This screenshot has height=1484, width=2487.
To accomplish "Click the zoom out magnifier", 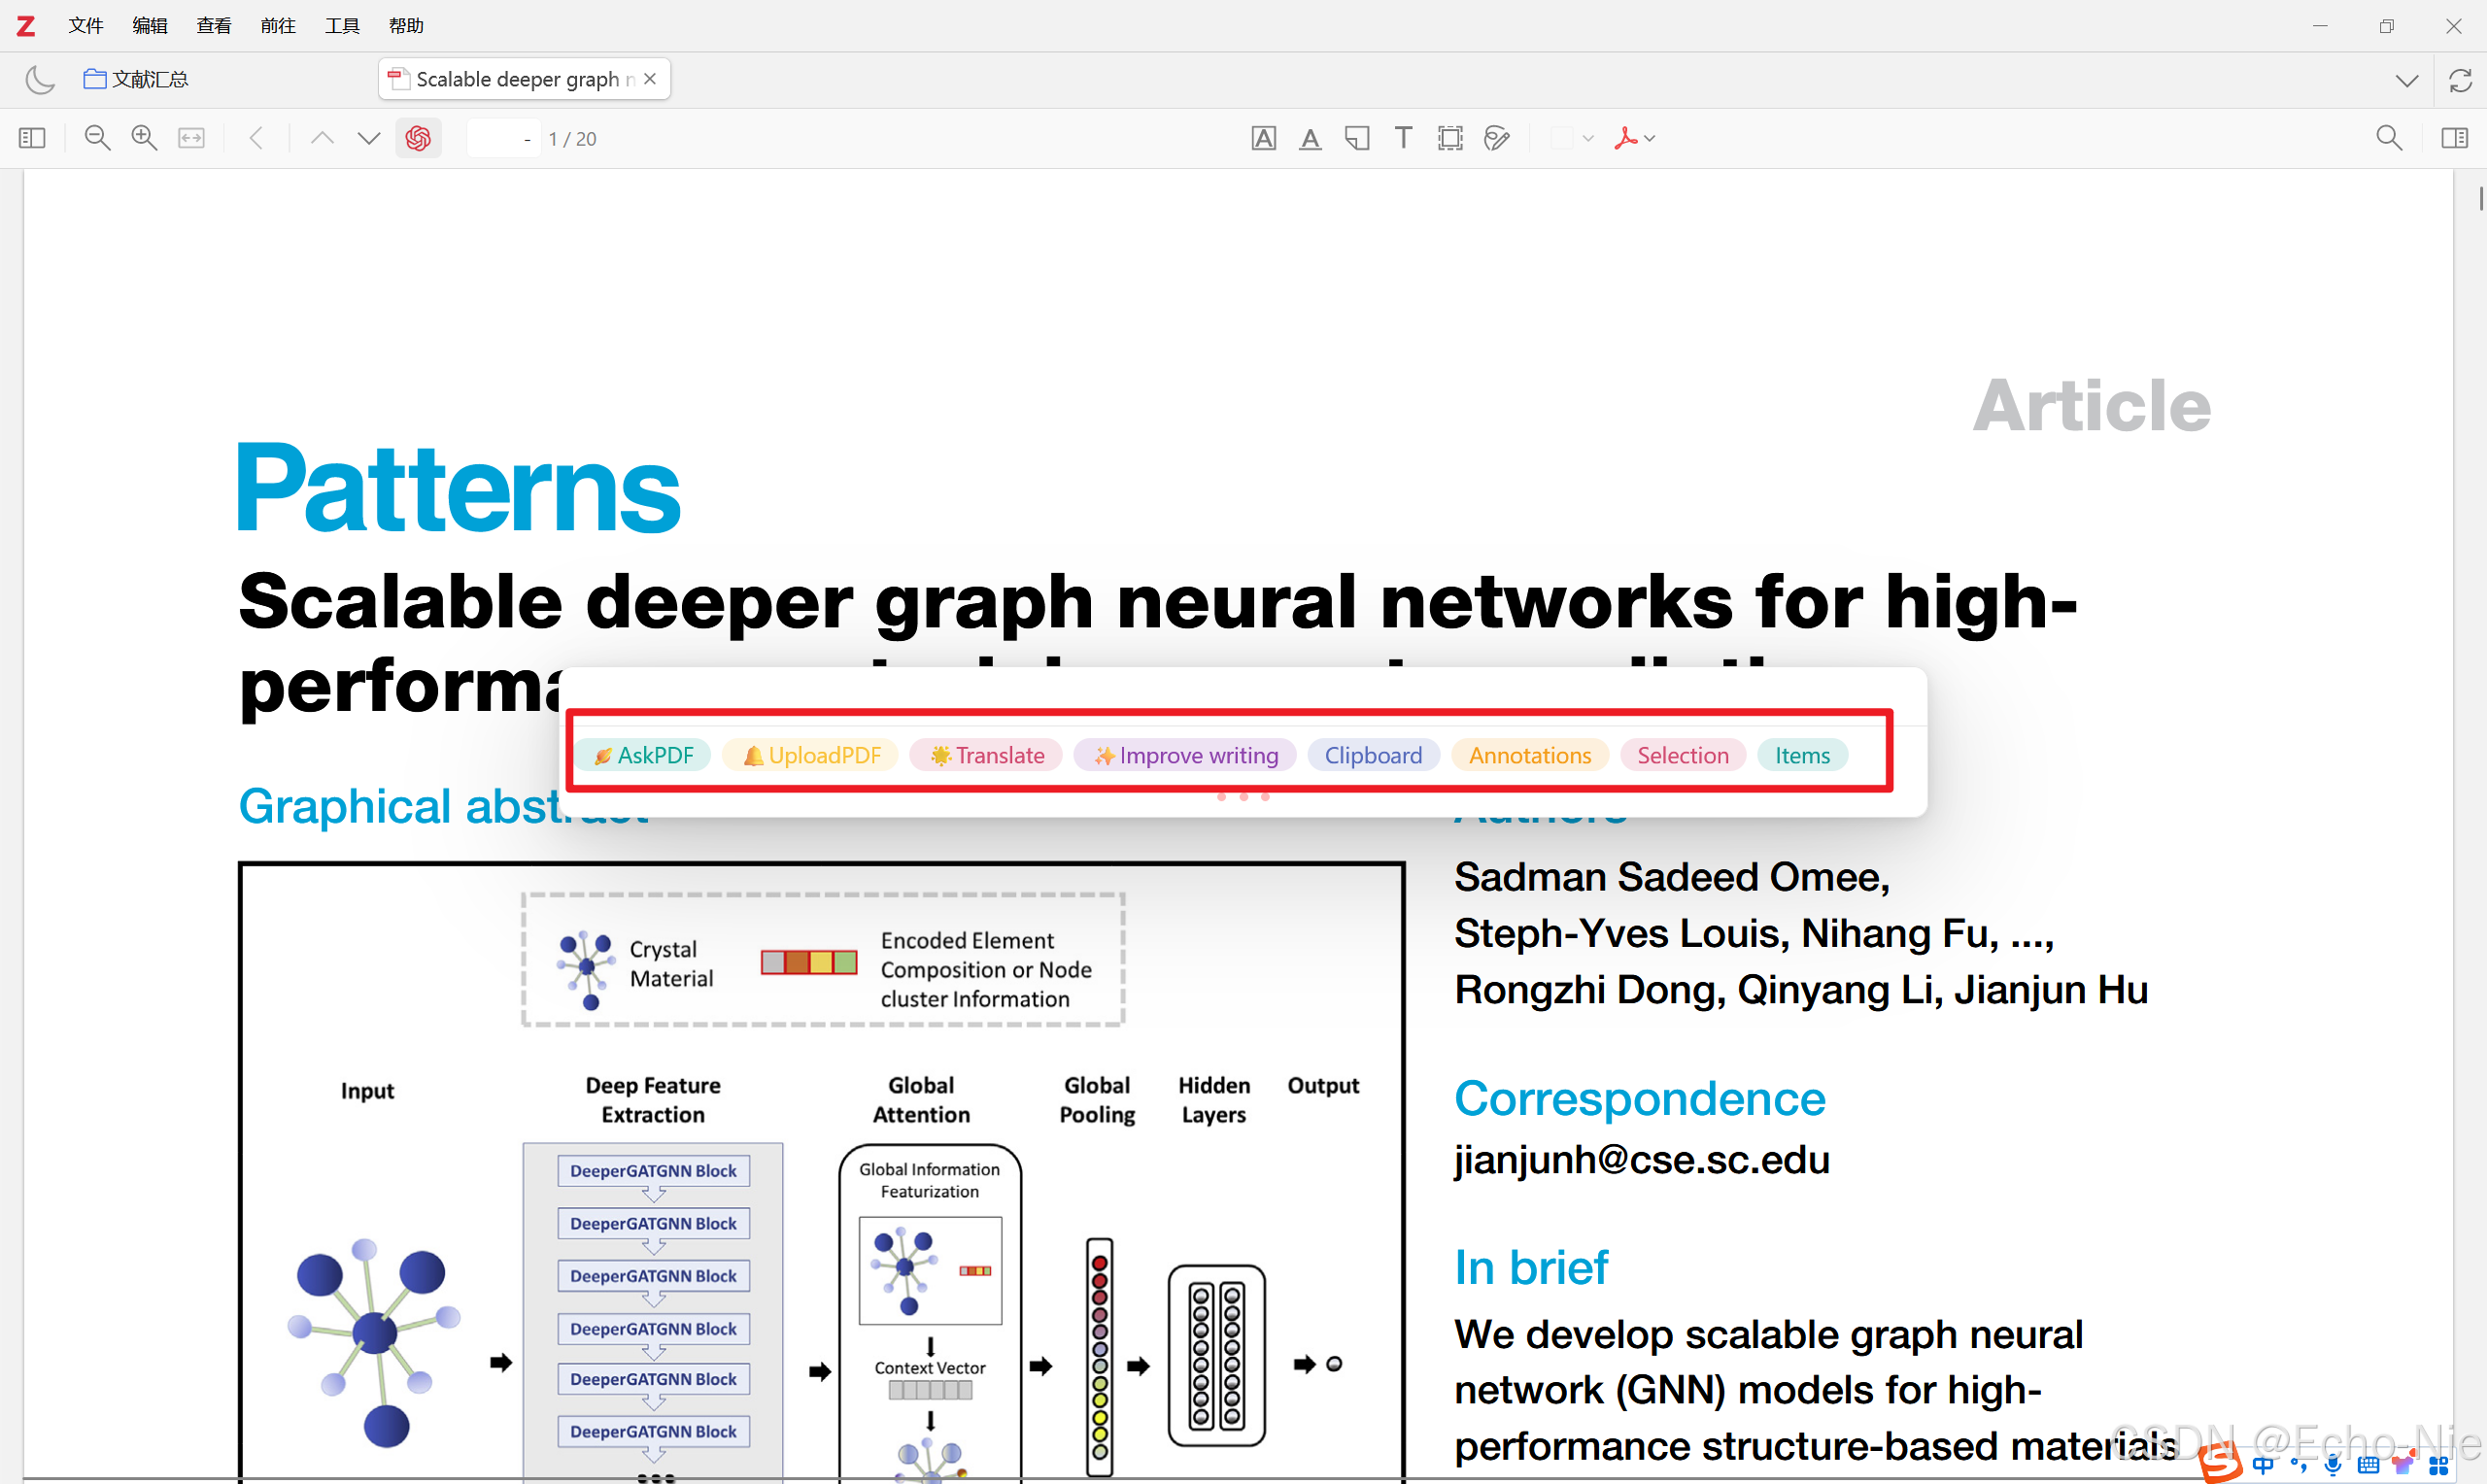I will click(x=97, y=138).
